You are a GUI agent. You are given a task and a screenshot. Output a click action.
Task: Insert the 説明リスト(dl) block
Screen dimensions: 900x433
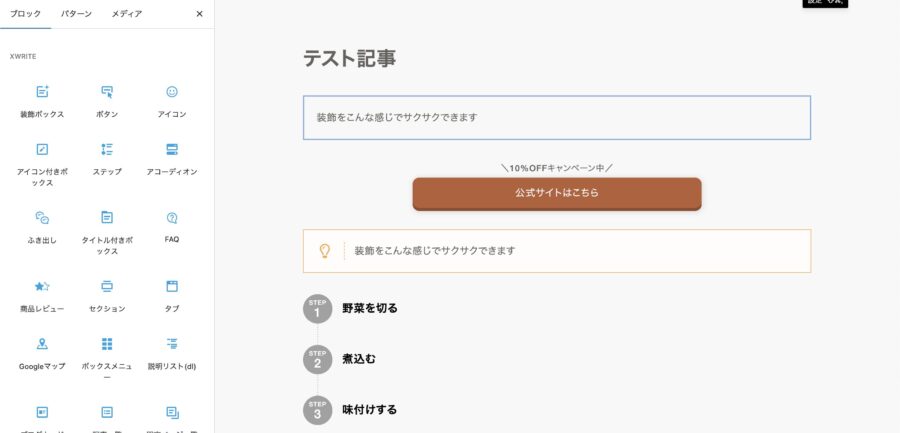(172, 353)
